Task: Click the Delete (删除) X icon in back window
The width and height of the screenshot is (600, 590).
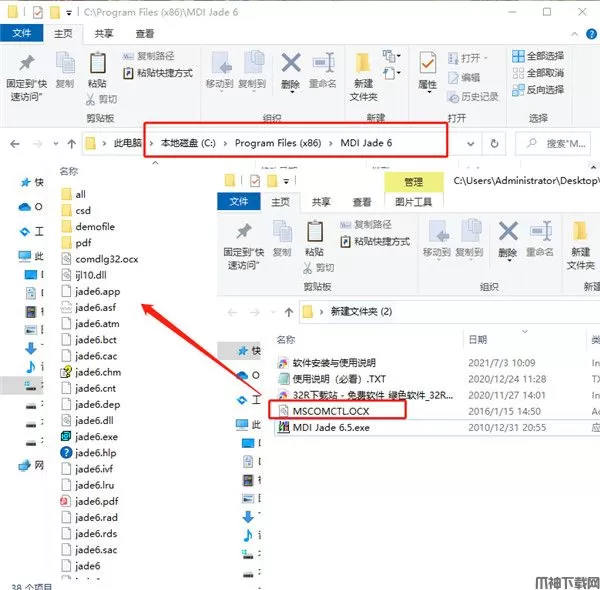Action: click(x=291, y=62)
